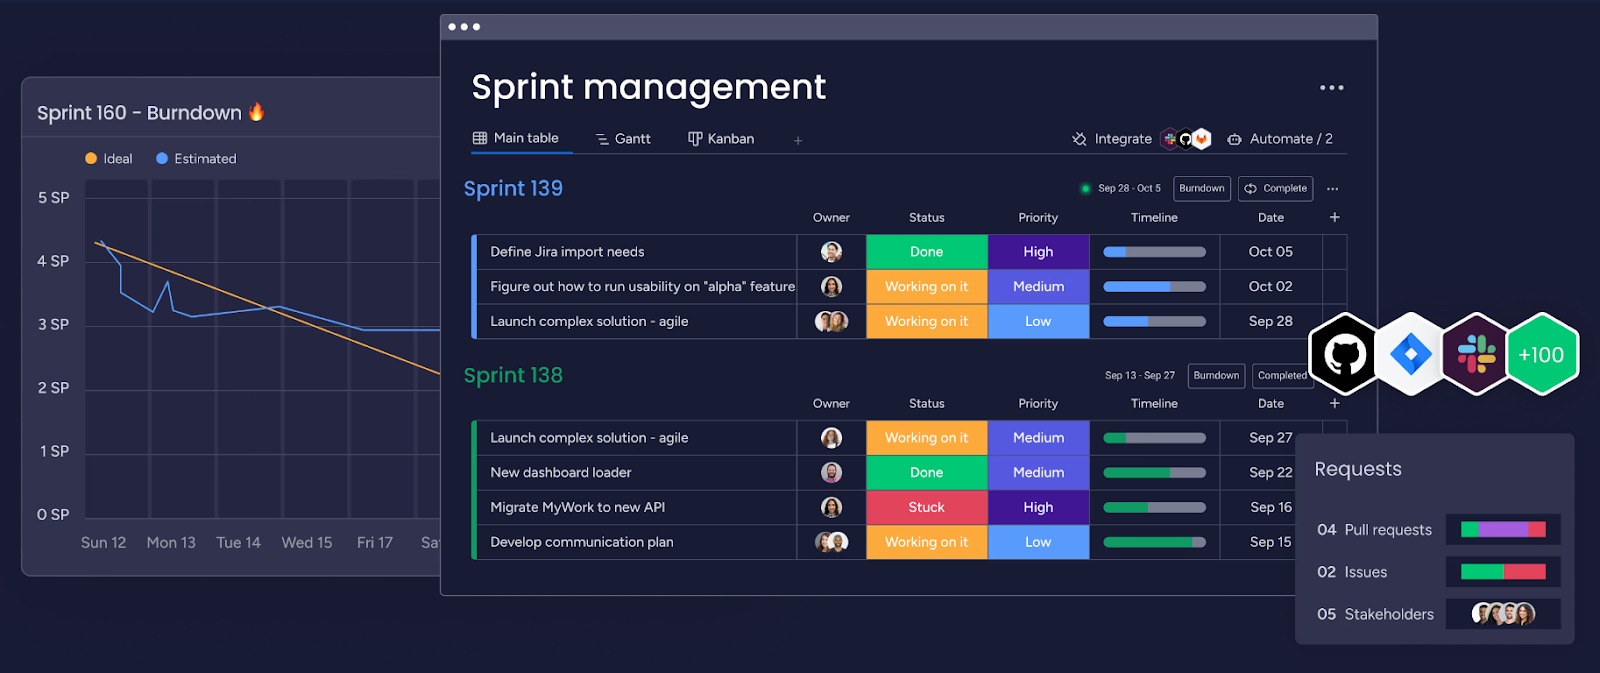
Task: Open Status dropdown for Migrate MyWork to new API
Action: (926, 508)
